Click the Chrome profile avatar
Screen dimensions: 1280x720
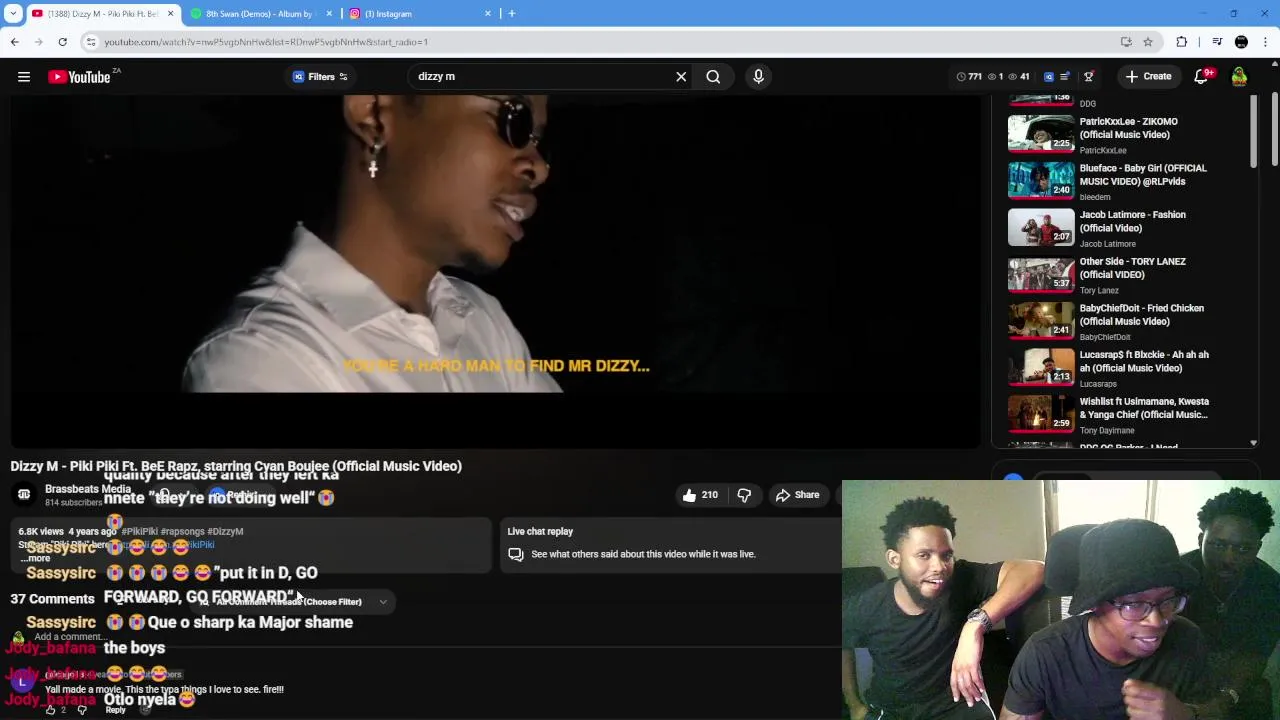1241,42
